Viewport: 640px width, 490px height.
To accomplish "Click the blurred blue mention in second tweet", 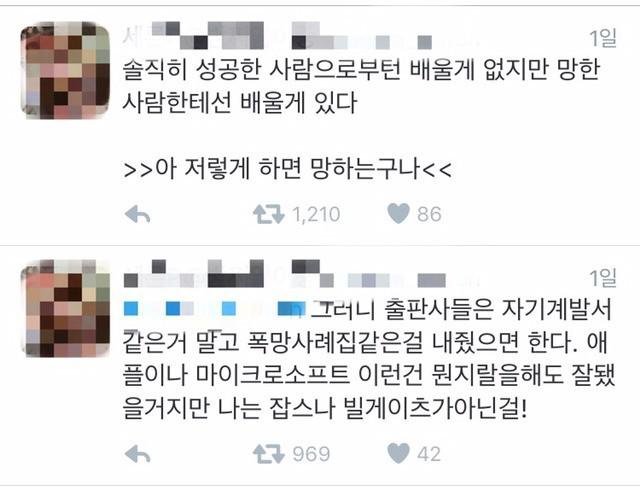I will [x=214, y=309].
